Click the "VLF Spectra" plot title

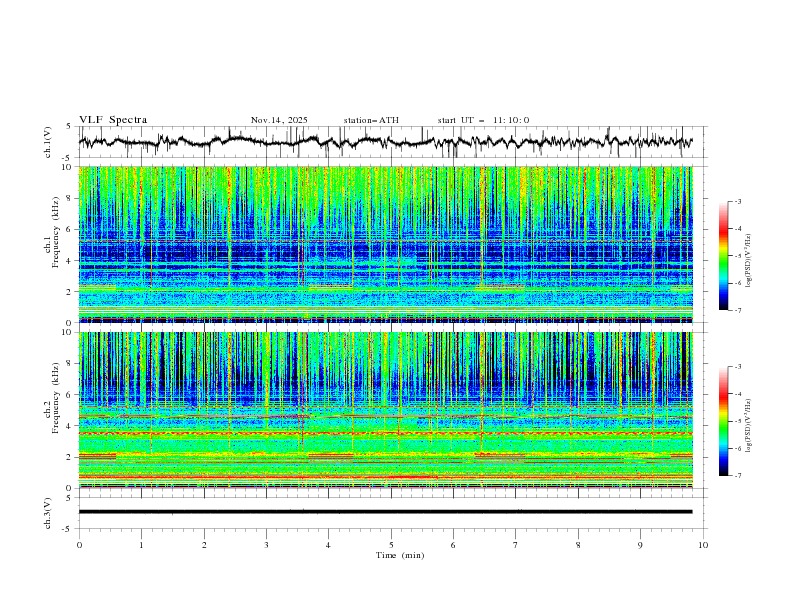tap(113, 120)
